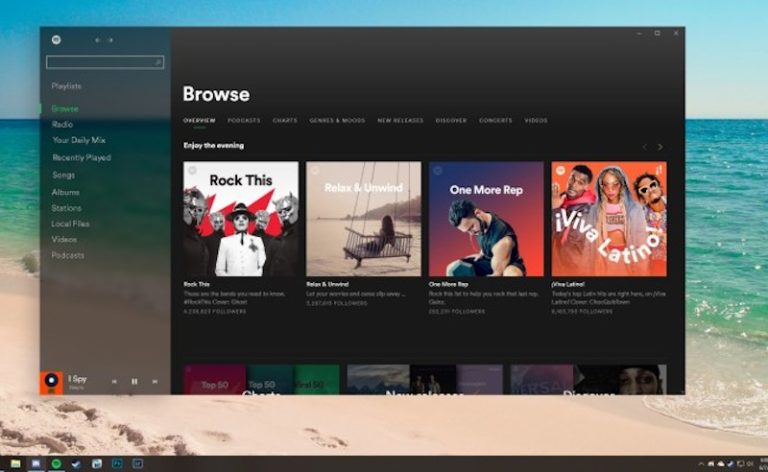Show hidden system tray icons

(701, 464)
